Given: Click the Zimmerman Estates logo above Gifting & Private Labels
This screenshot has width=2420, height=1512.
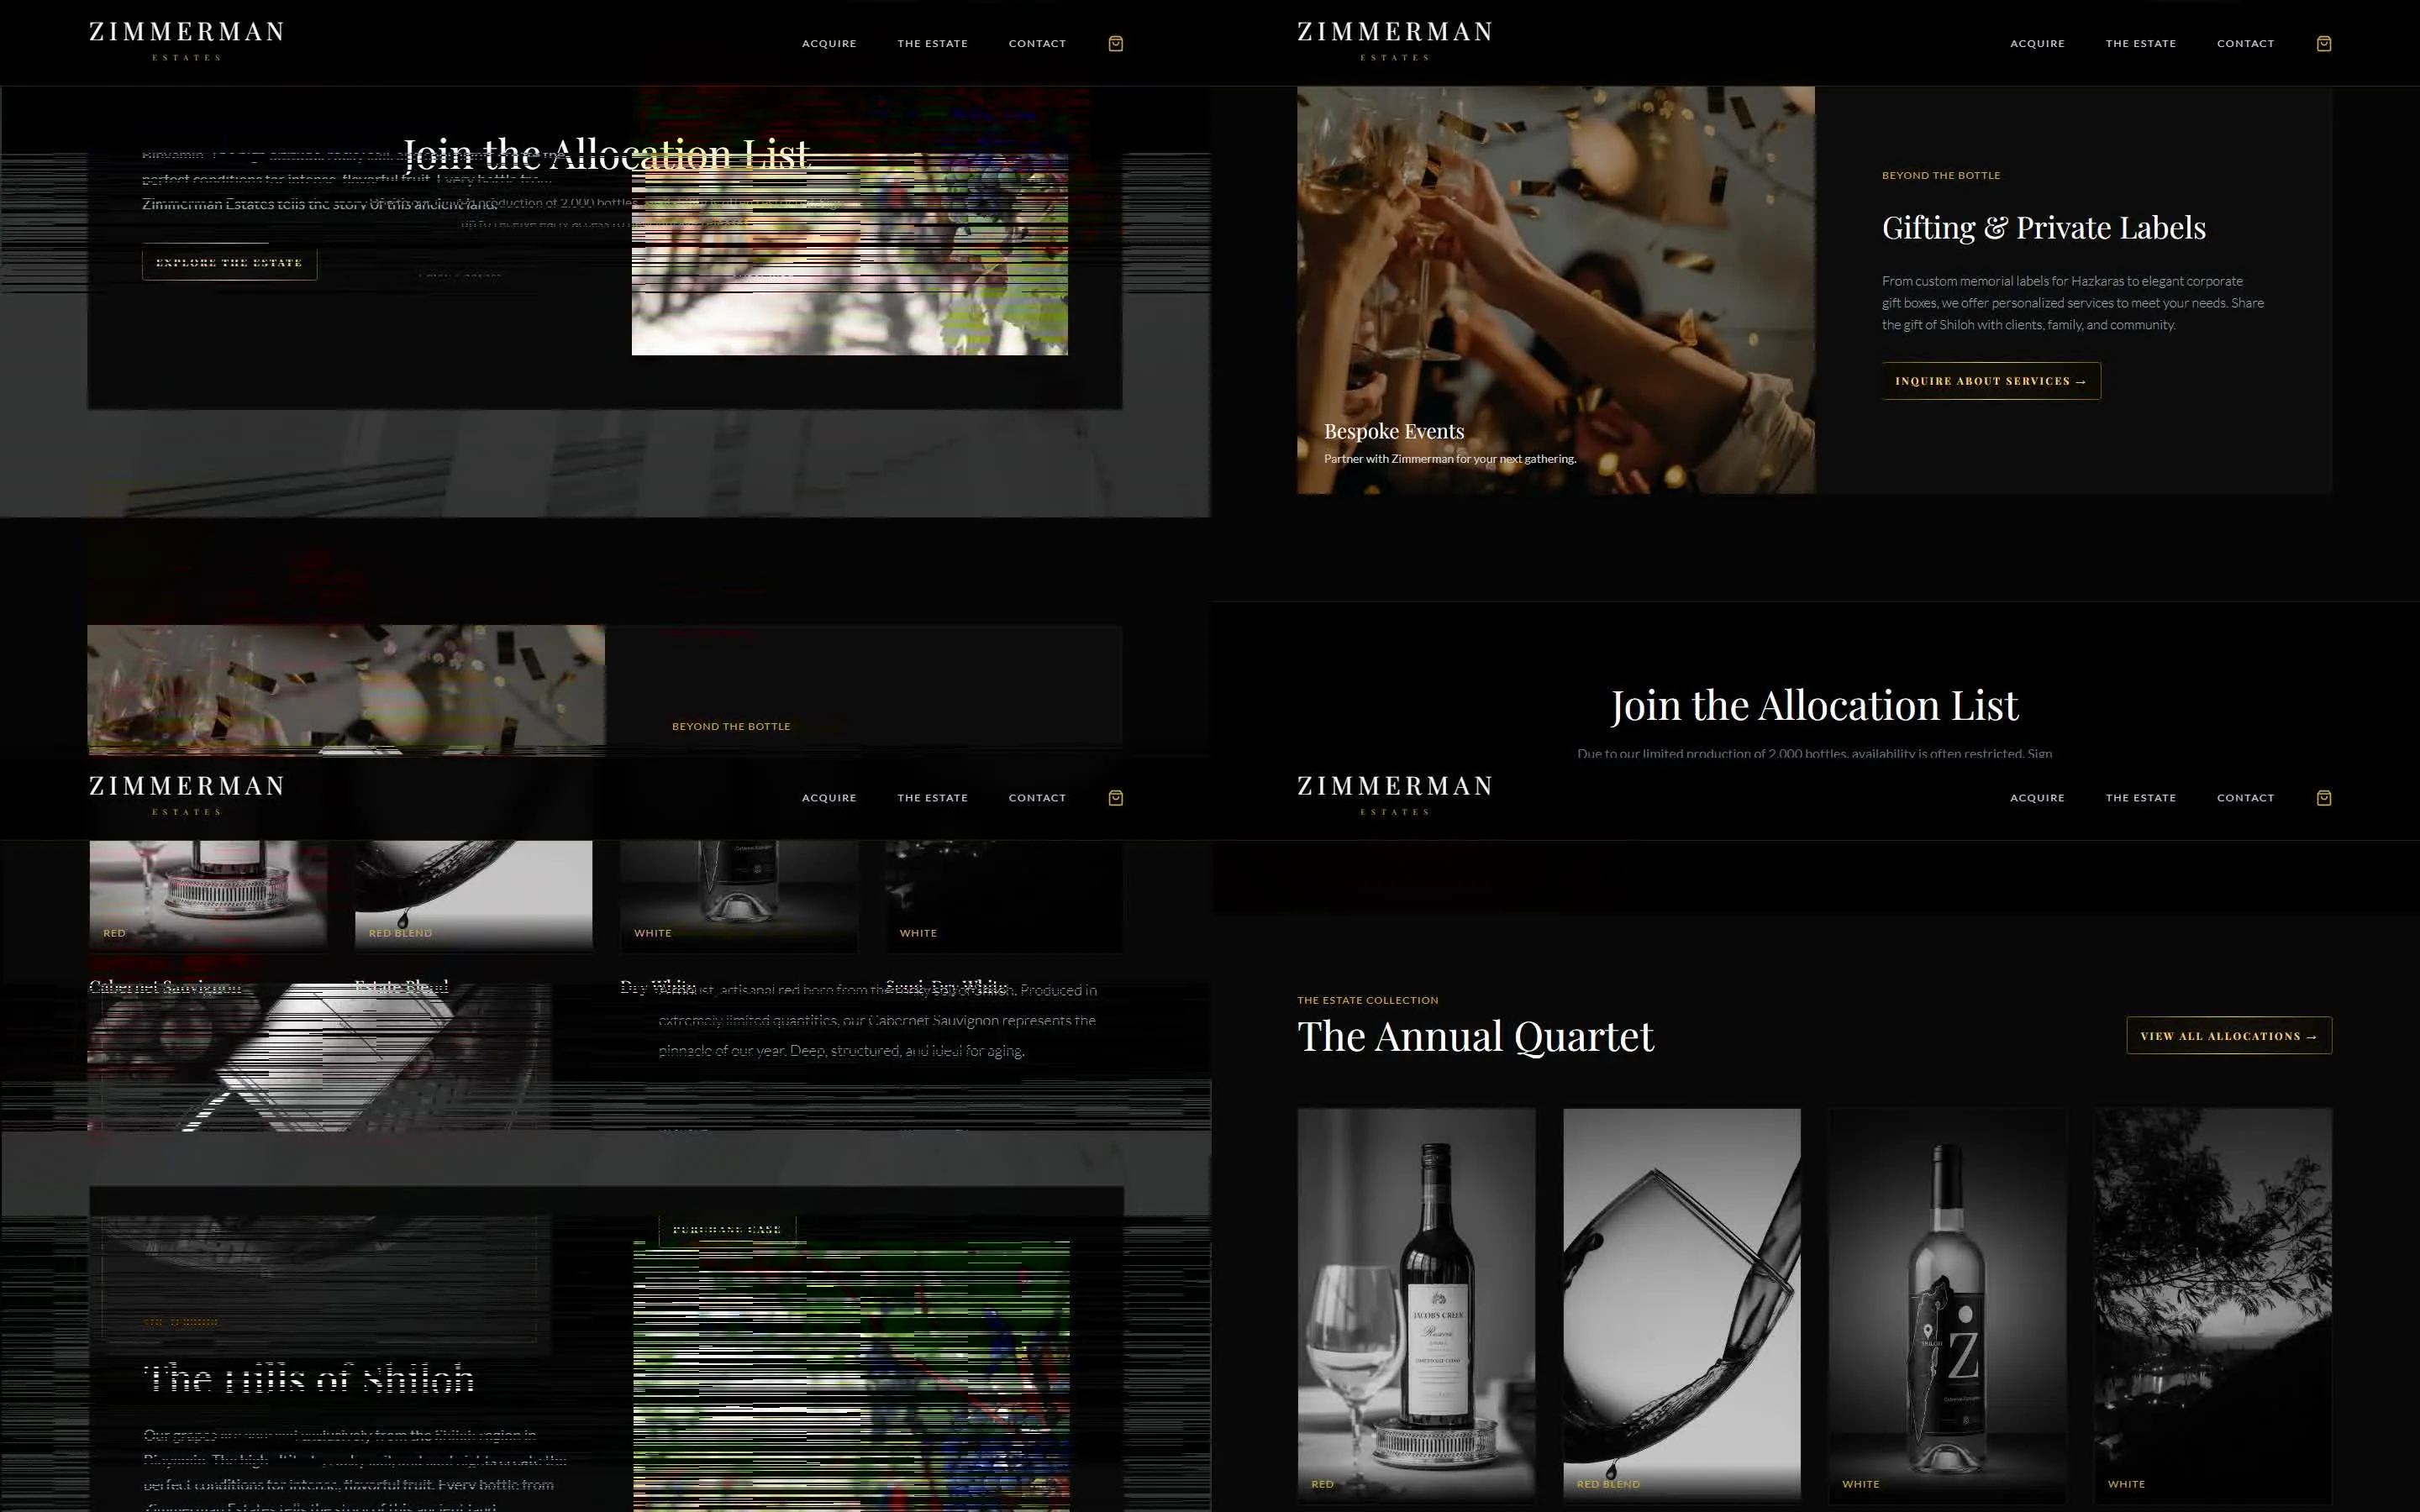Looking at the screenshot, I should (1394, 41).
